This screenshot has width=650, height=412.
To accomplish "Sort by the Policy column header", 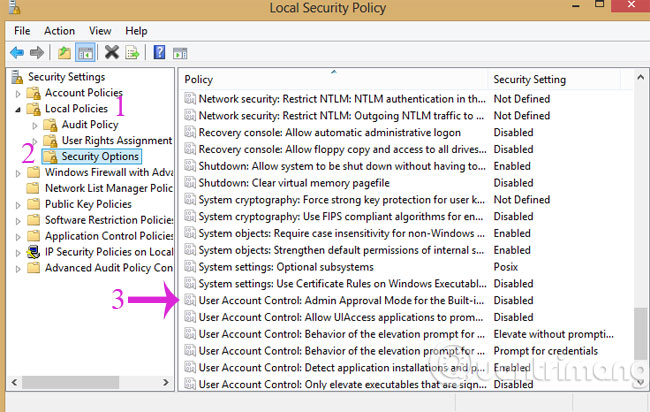I will click(x=334, y=79).
